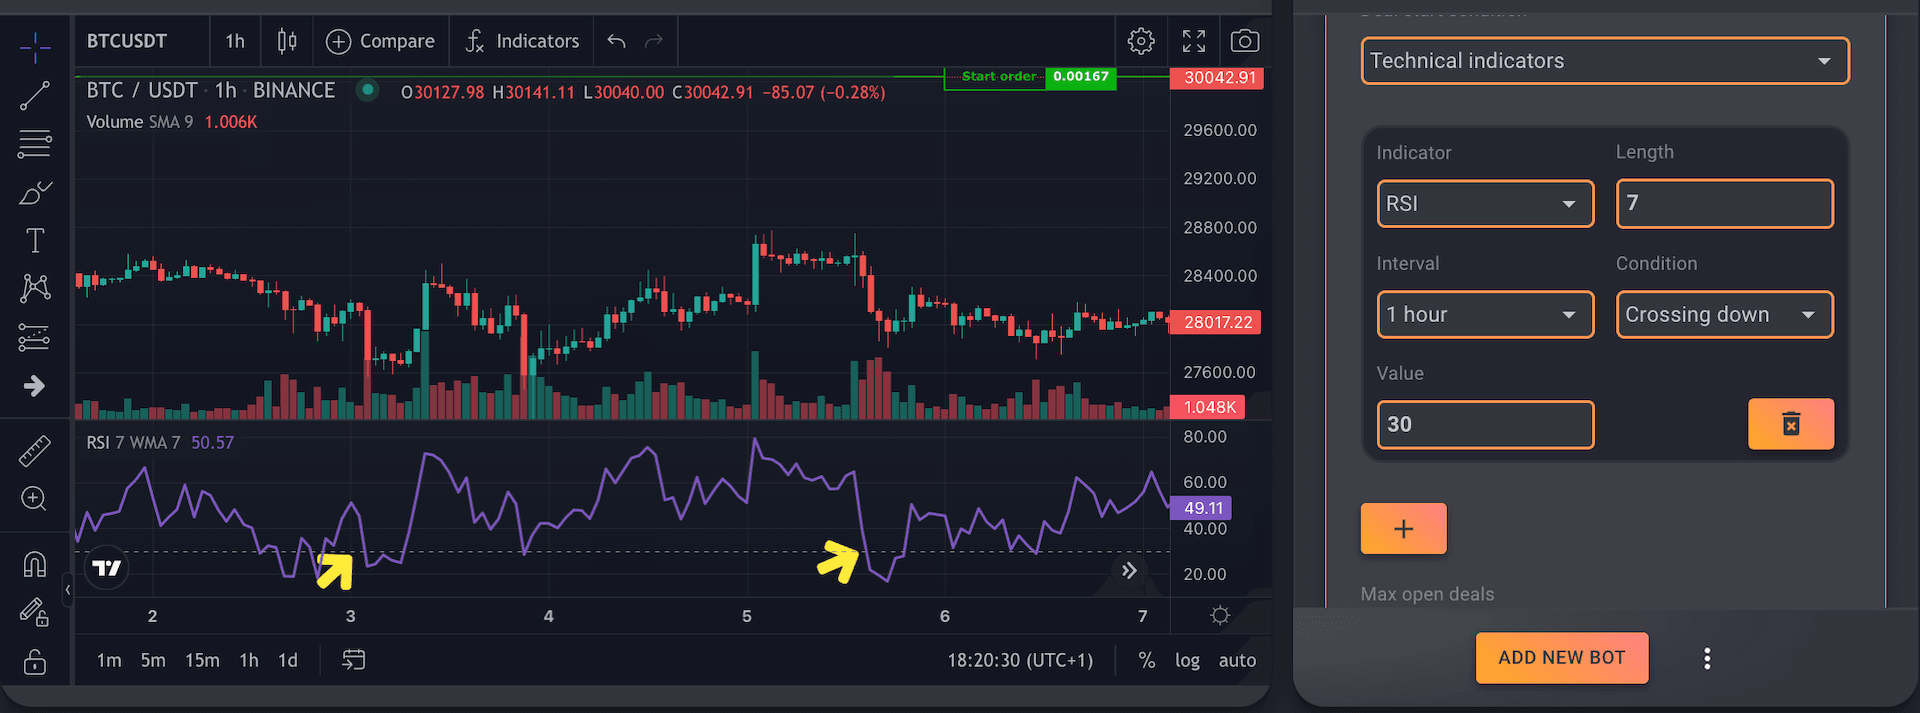
Task: Delete the RSI condition with trash button
Action: pos(1790,424)
